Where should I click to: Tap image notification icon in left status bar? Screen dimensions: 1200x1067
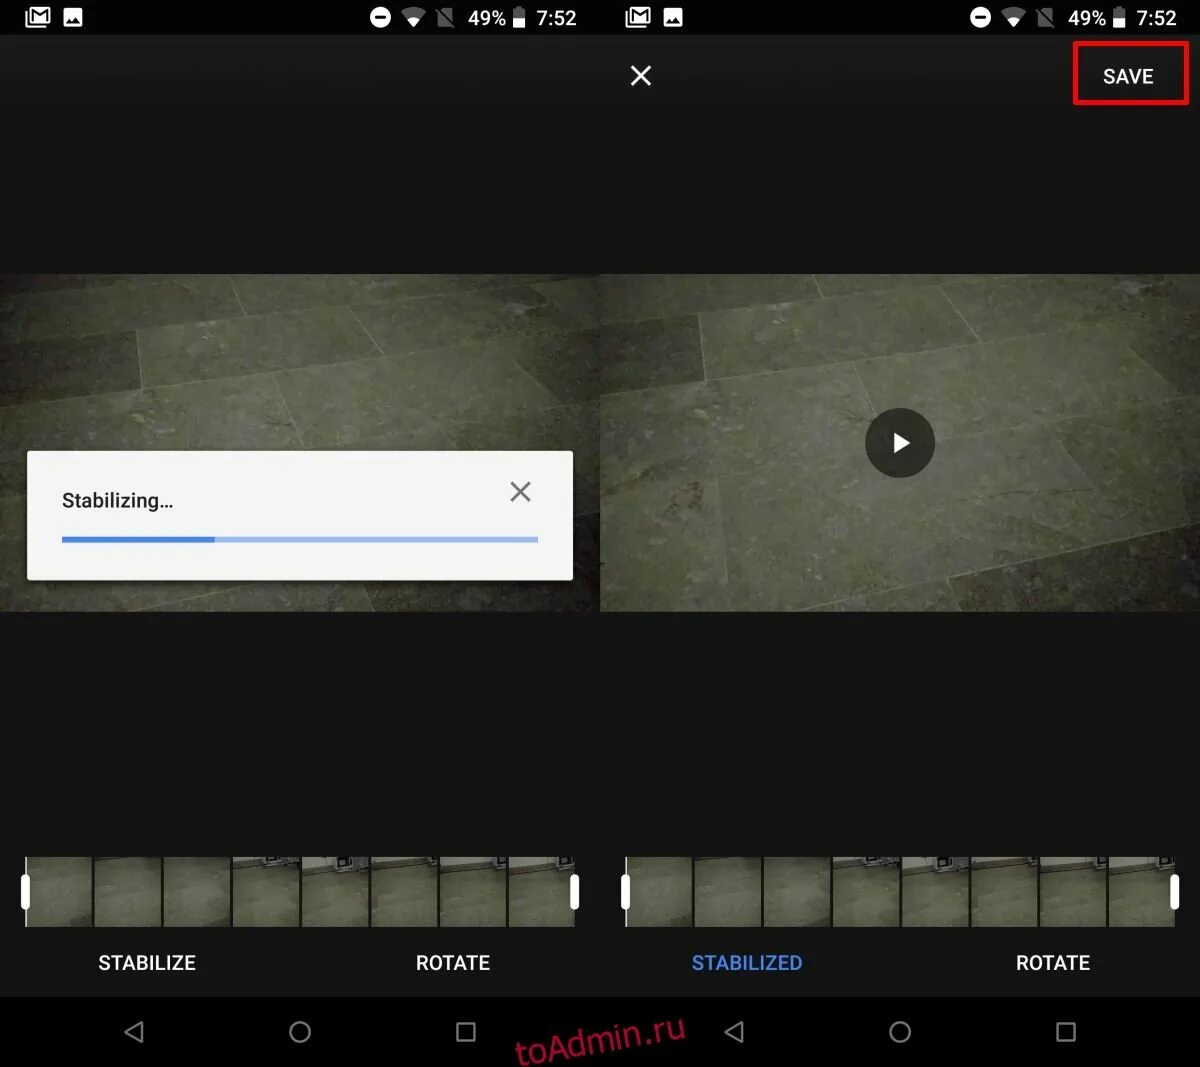pyautogui.click(x=73, y=17)
